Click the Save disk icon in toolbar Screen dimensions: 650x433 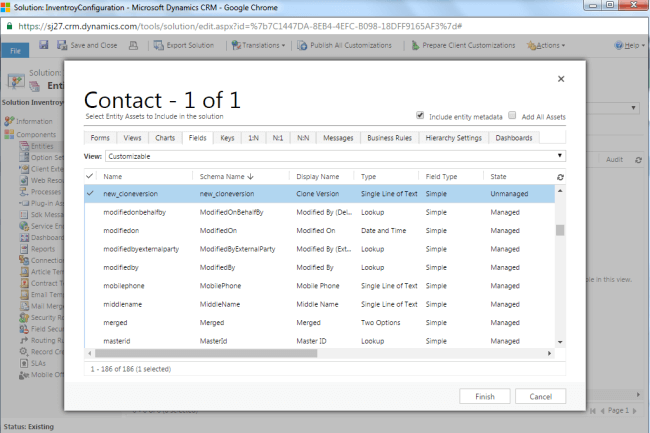pos(44,45)
